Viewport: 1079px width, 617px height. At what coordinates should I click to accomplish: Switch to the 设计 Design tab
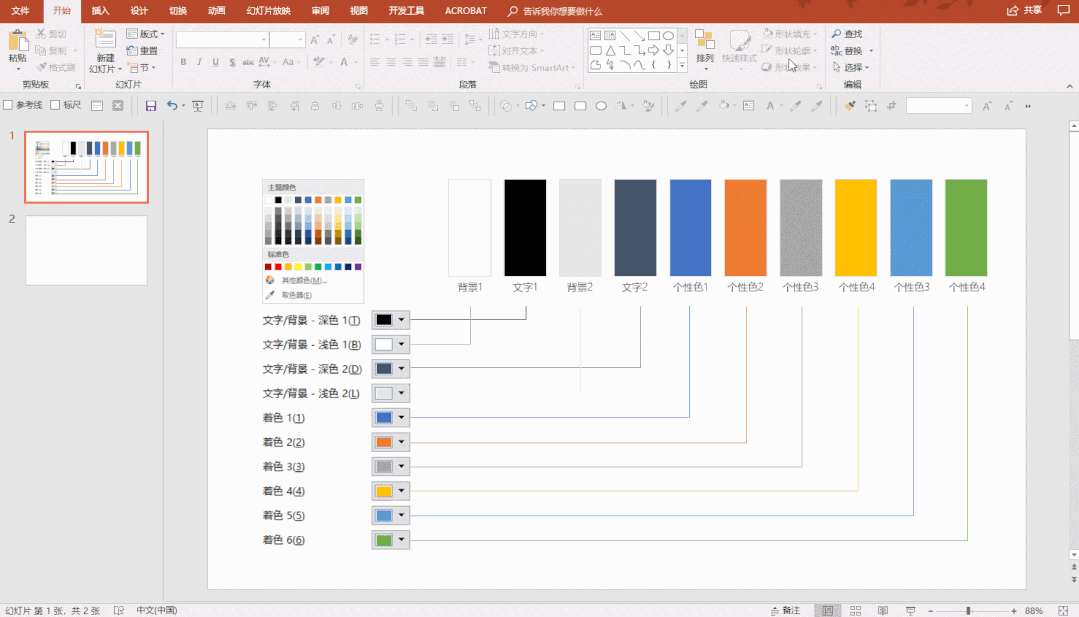[x=139, y=11]
